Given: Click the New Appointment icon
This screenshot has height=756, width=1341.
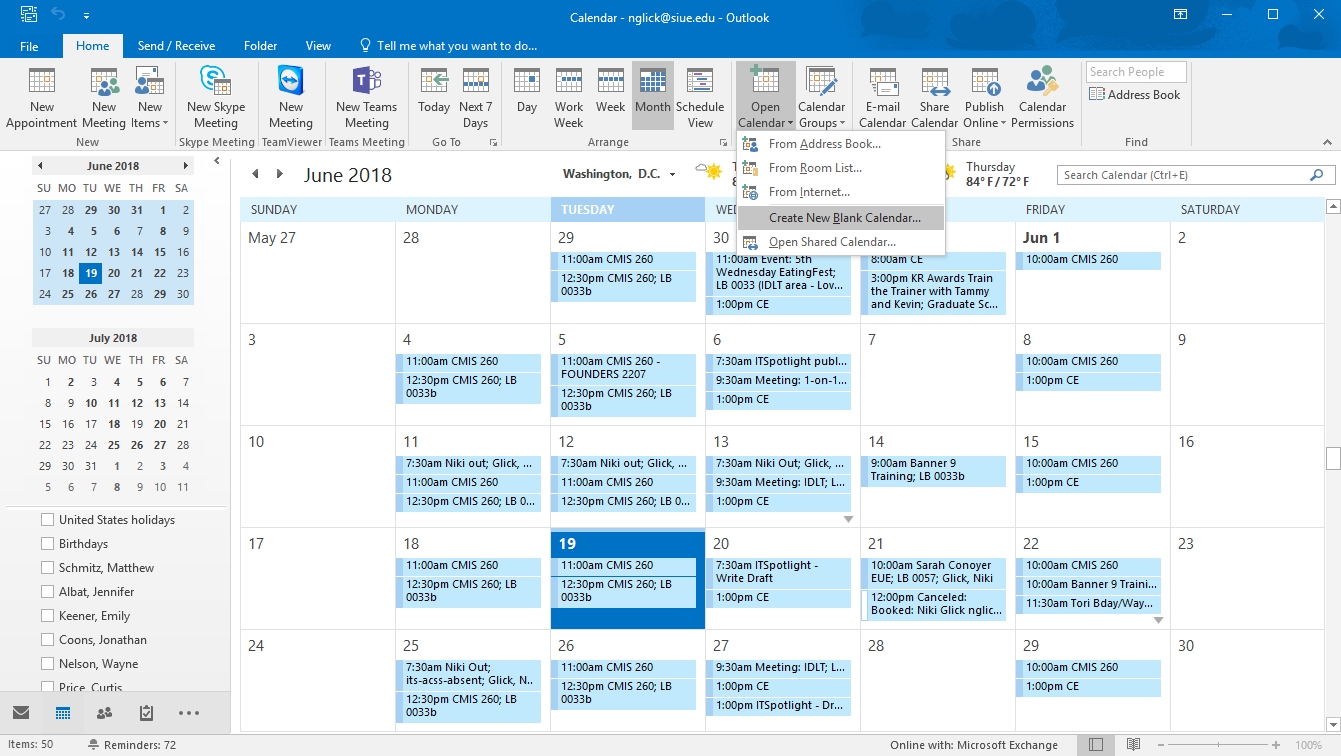Looking at the screenshot, I should pyautogui.click(x=42, y=82).
